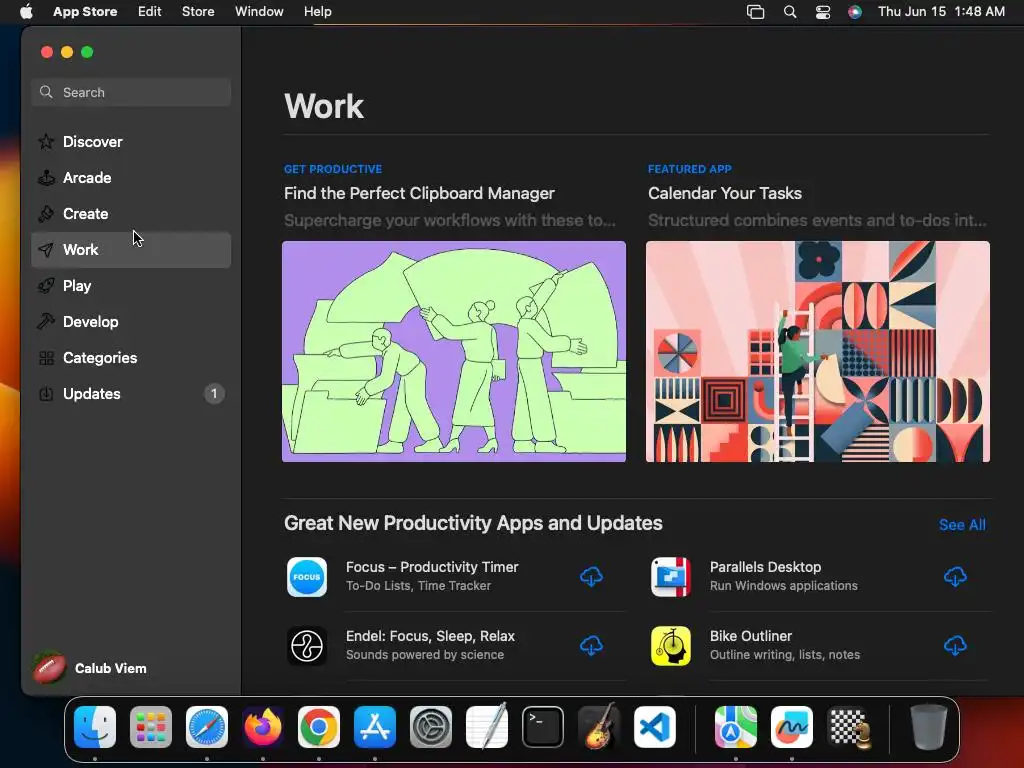Click the Search field in sidebar
The image size is (1024, 768).
point(131,92)
